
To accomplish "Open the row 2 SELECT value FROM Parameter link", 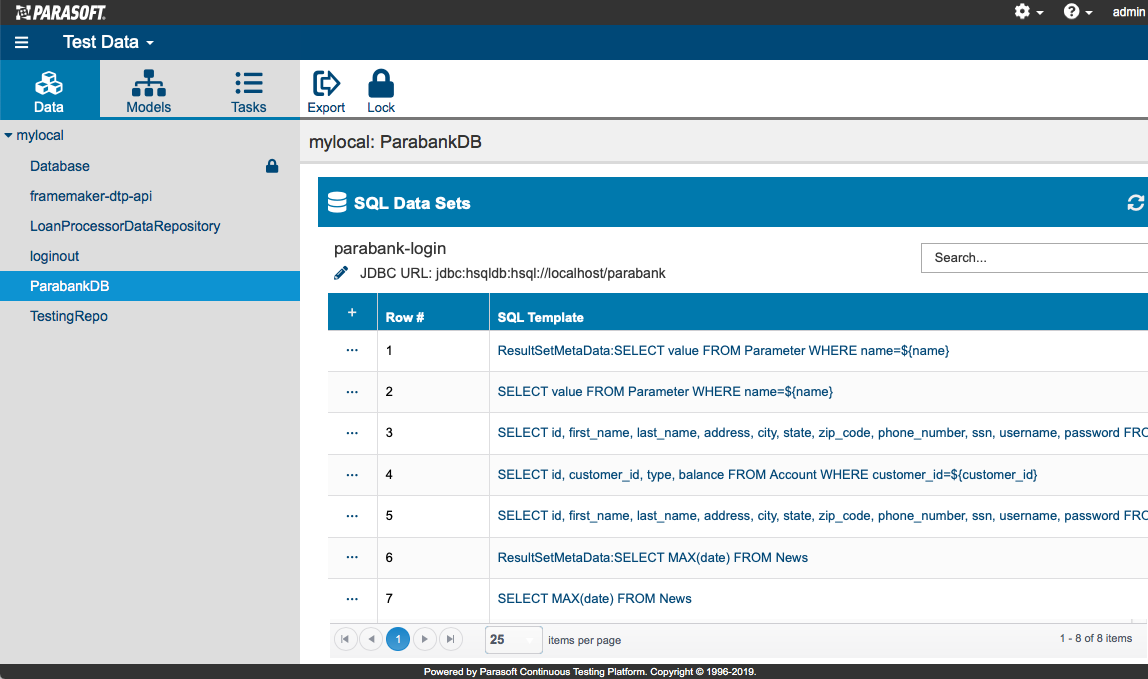I will click(666, 392).
